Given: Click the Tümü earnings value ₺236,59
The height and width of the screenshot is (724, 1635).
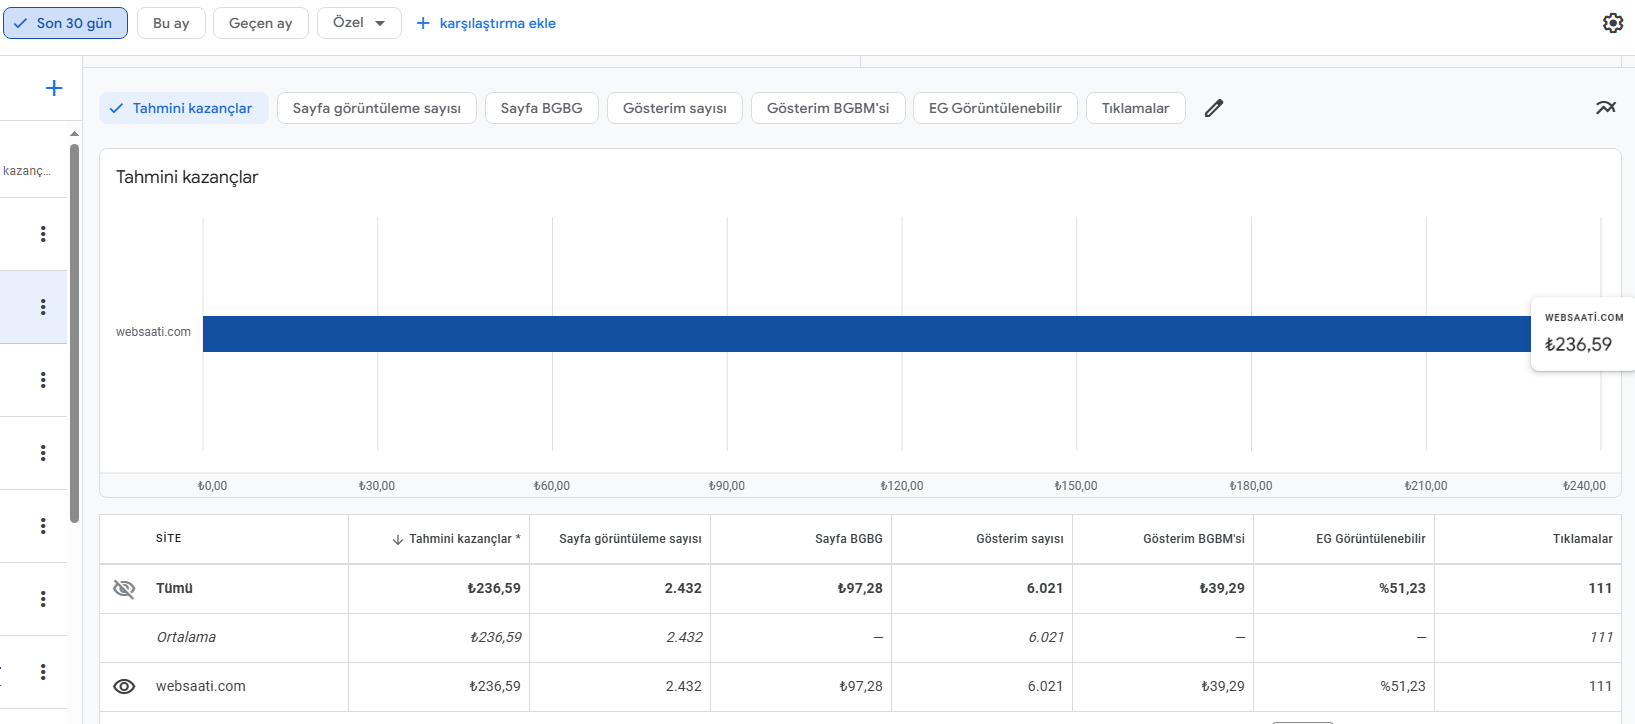Looking at the screenshot, I should click(494, 588).
